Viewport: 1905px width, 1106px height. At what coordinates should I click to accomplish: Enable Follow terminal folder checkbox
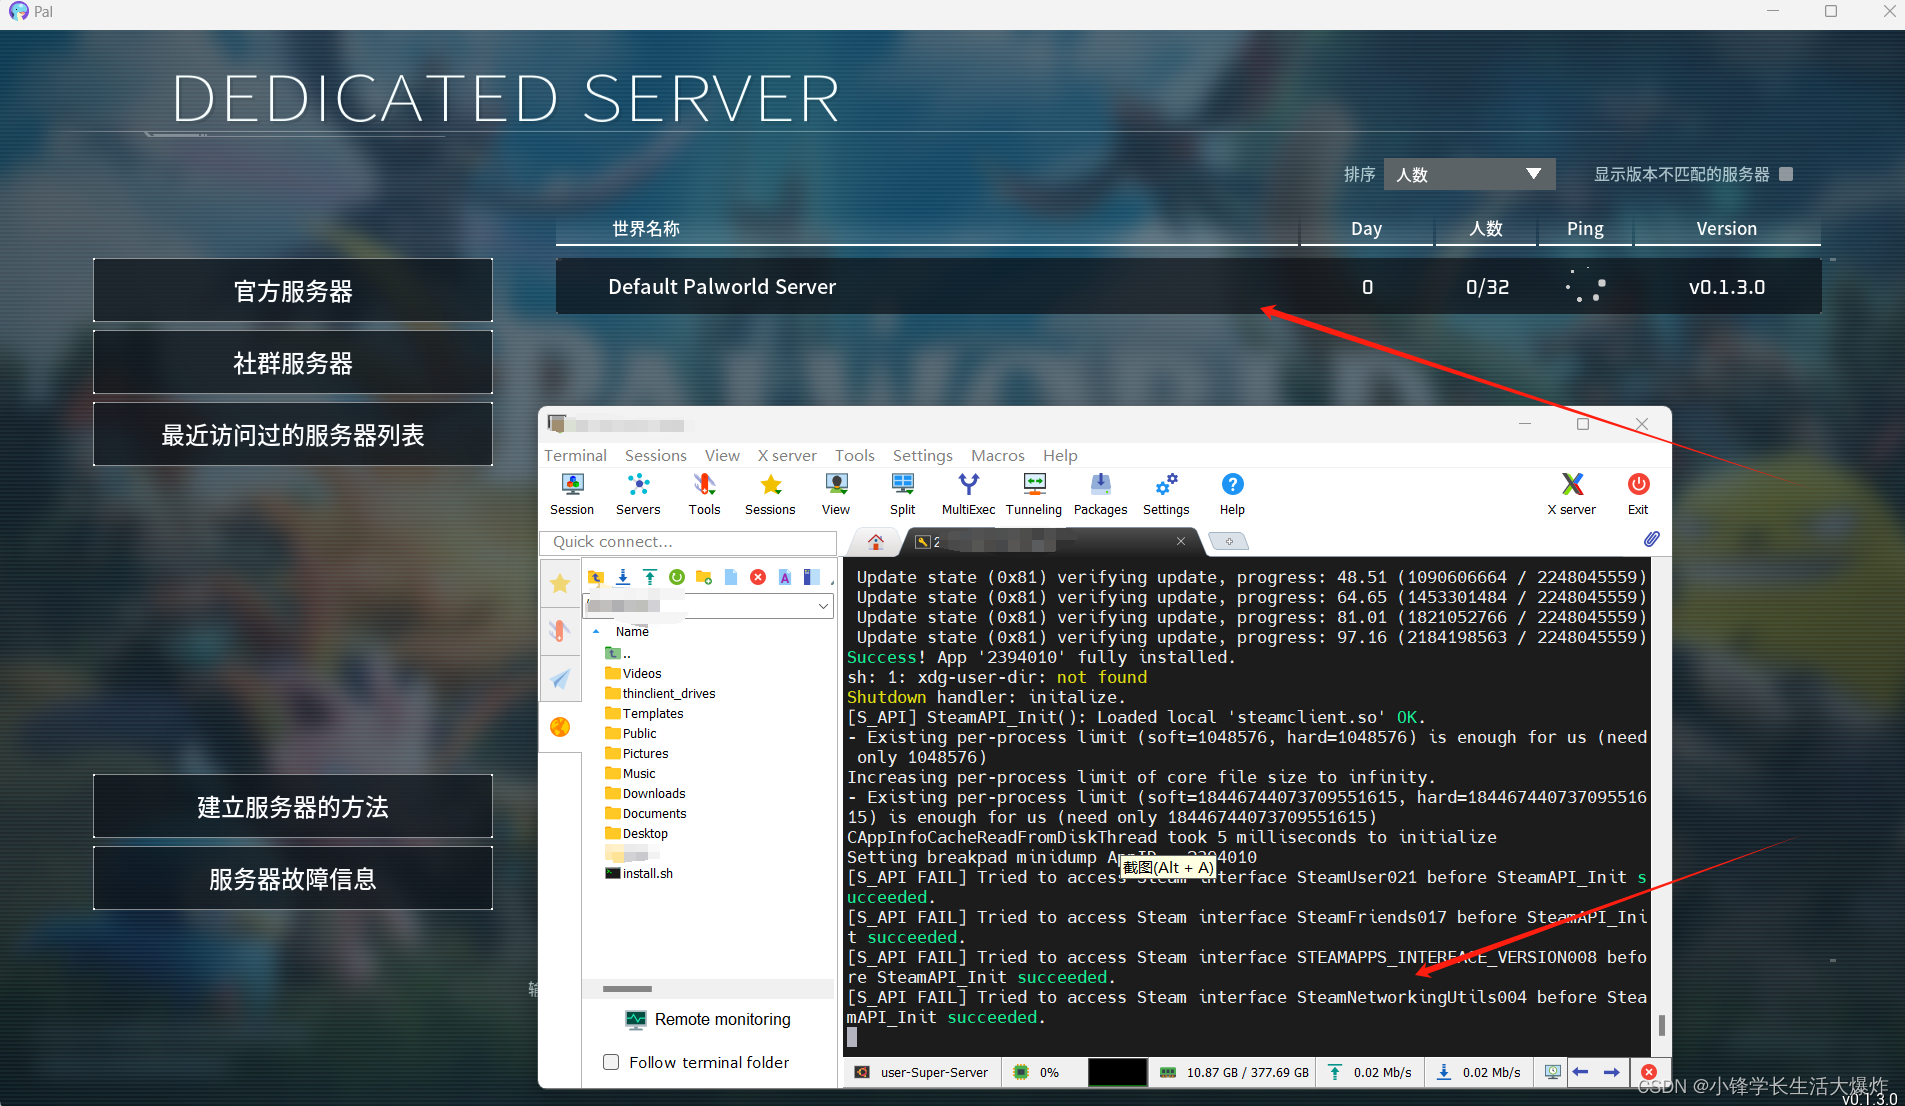(x=611, y=1062)
